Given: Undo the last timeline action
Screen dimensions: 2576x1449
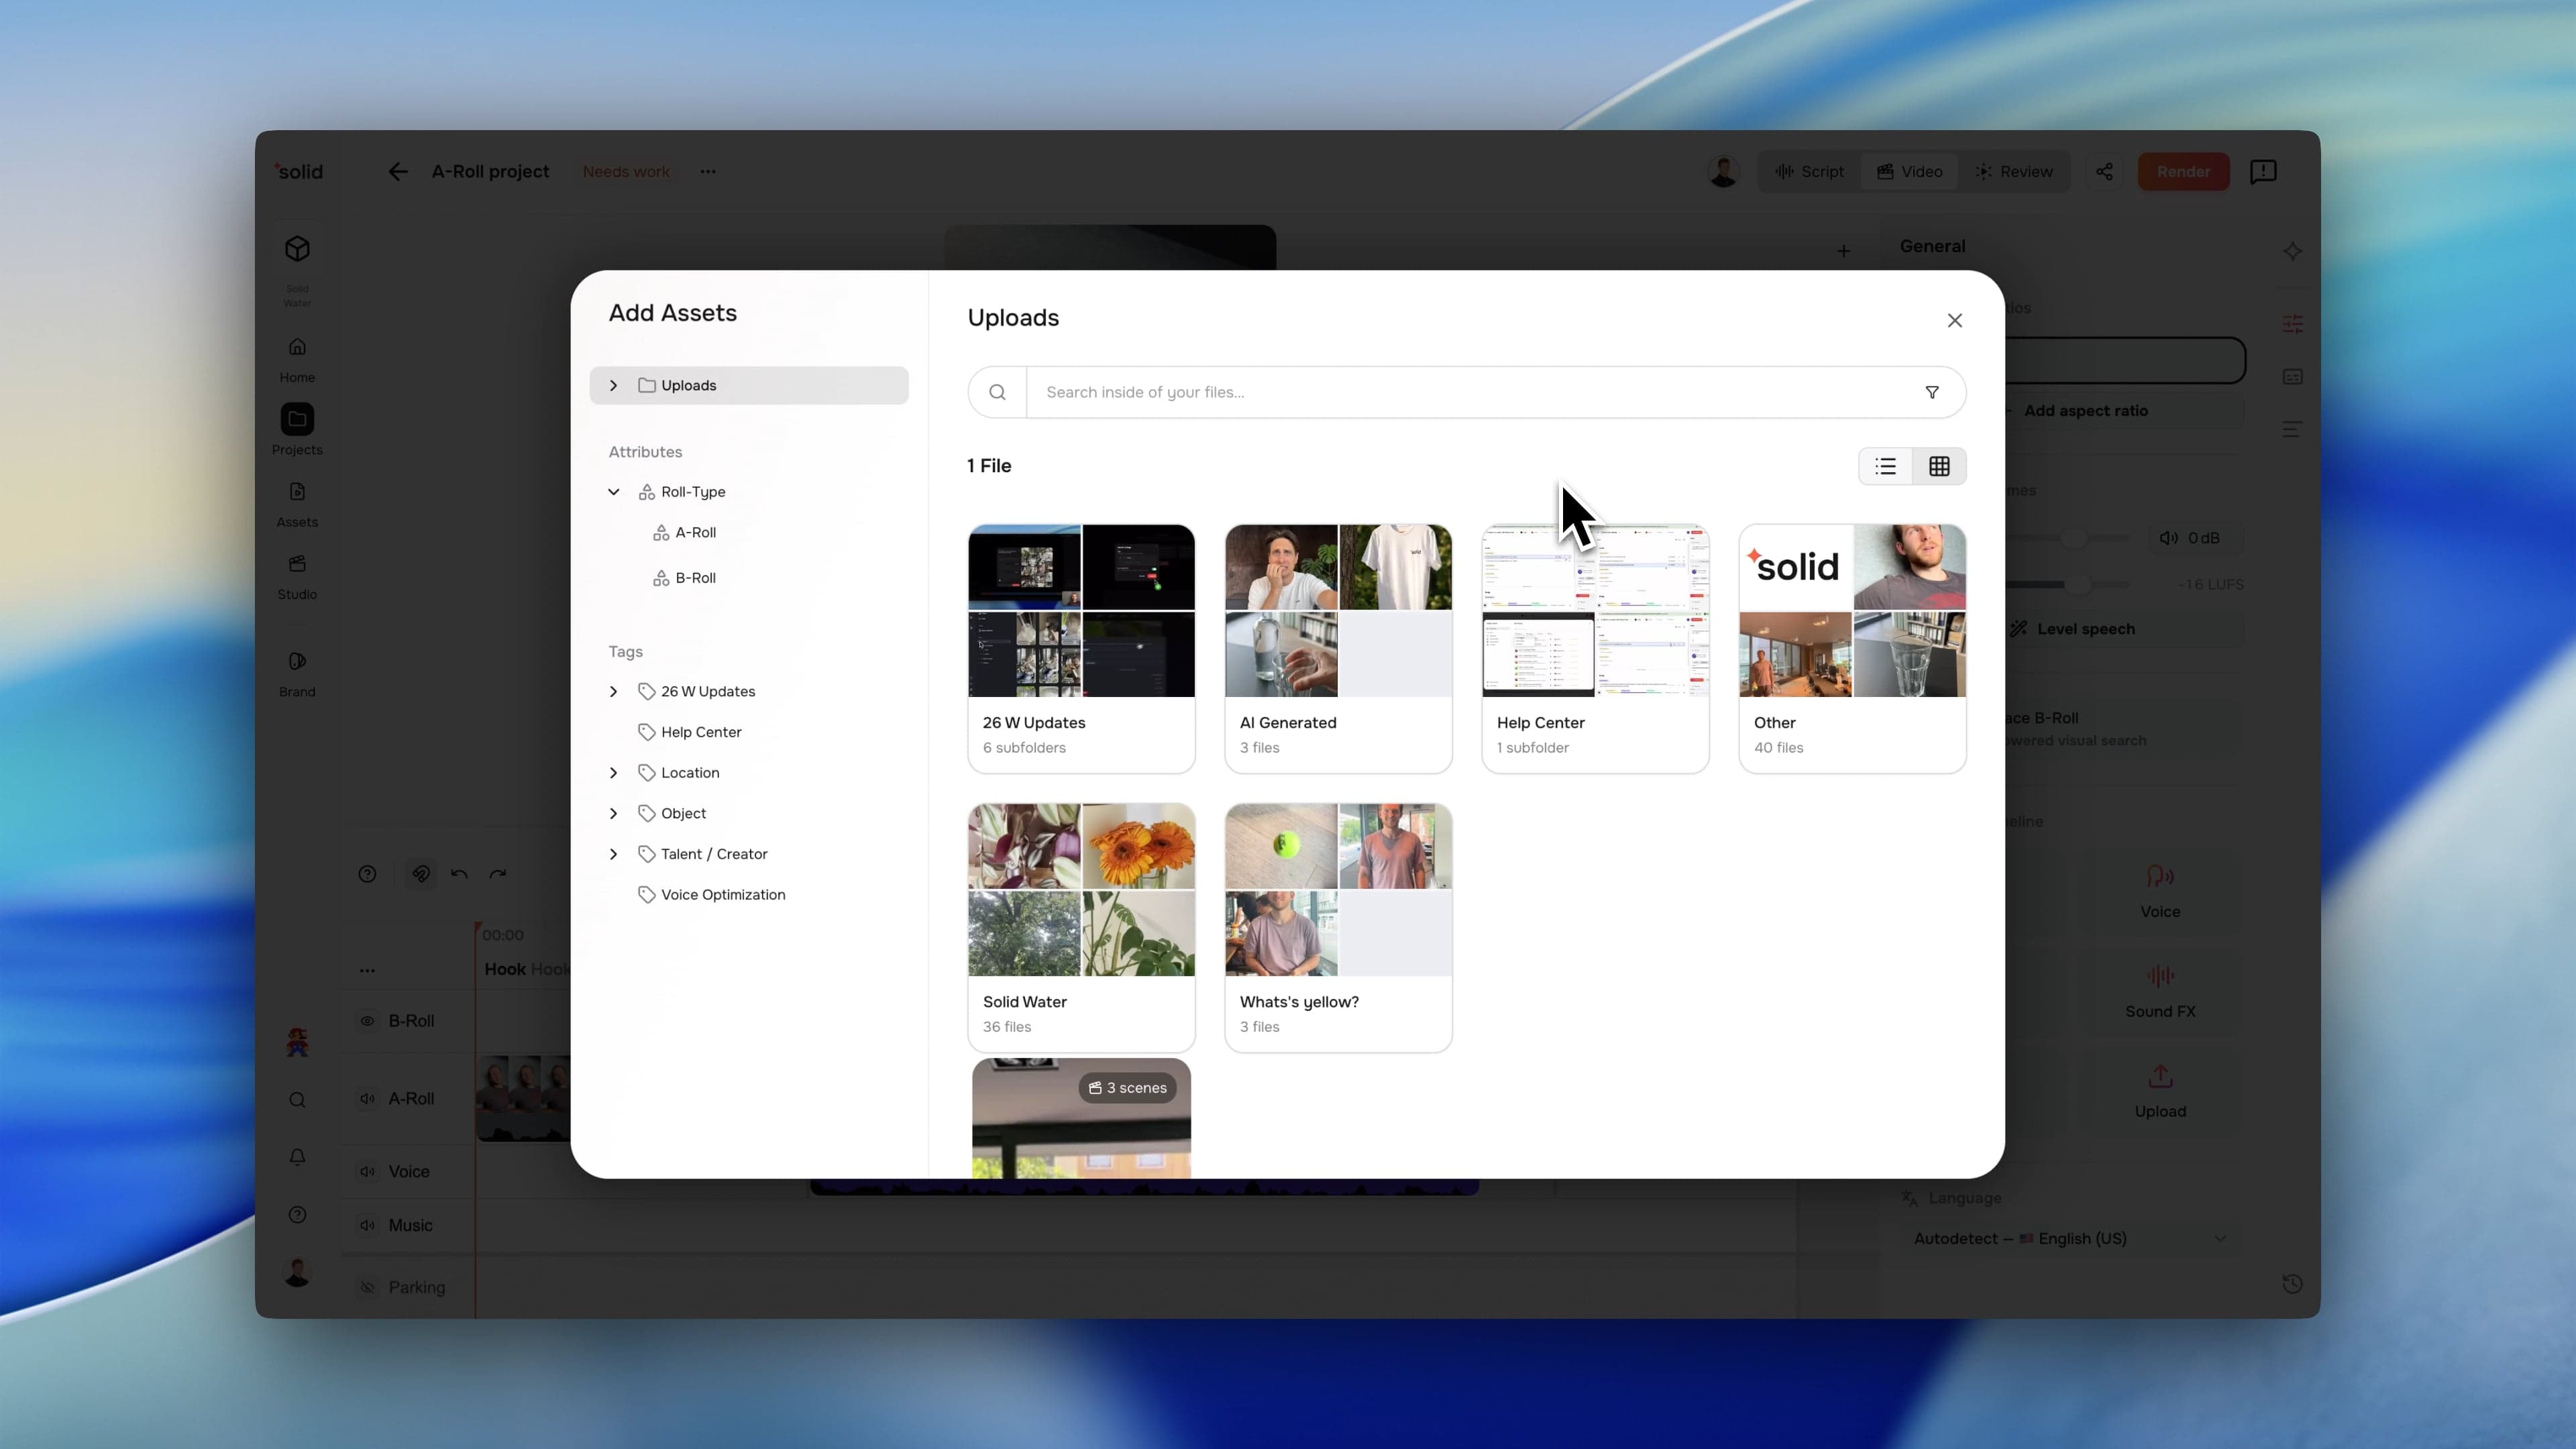Looking at the screenshot, I should (x=459, y=874).
